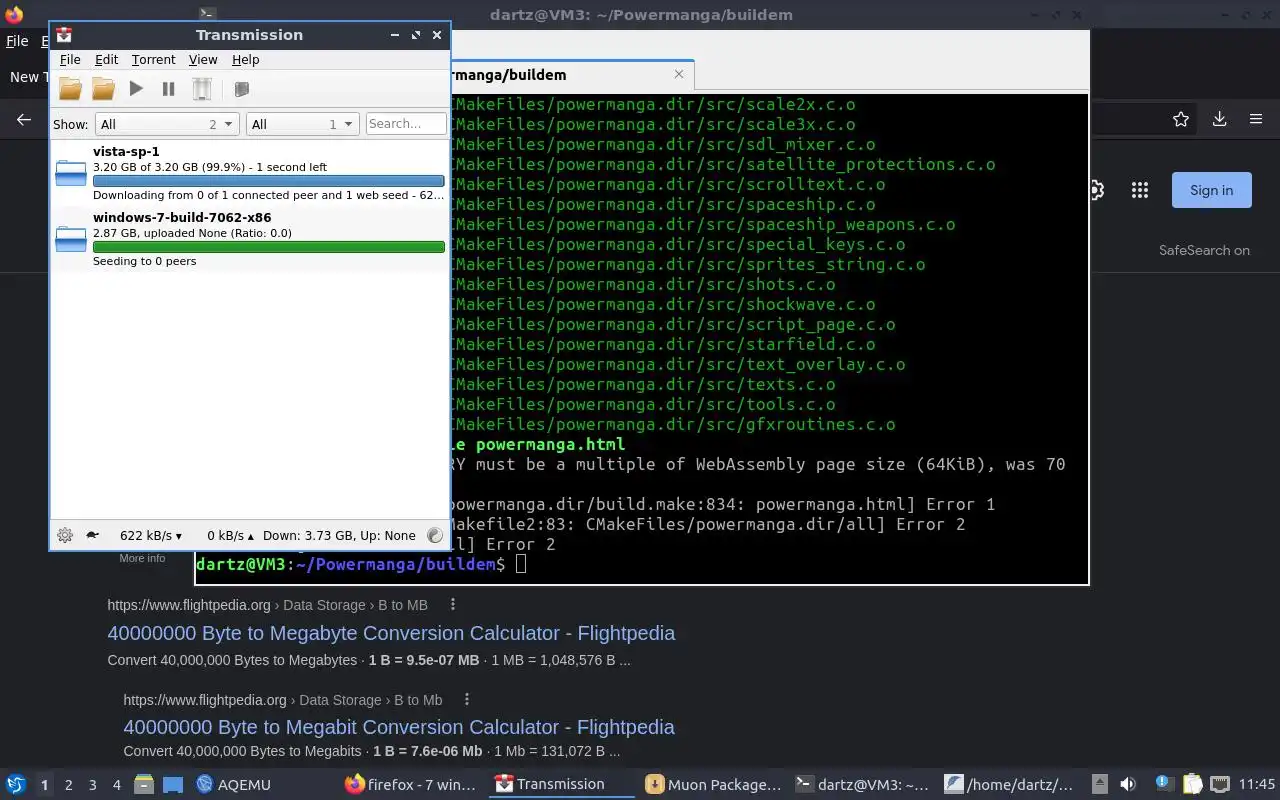
Task: Open three-dot menu beside B to MB result
Action: coord(453,604)
